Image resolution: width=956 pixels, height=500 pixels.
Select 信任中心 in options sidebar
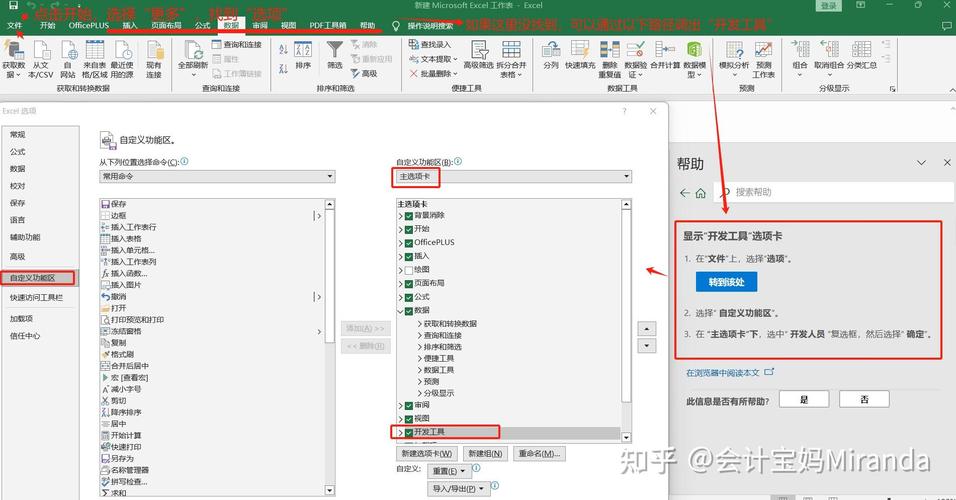tap(25, 336)
